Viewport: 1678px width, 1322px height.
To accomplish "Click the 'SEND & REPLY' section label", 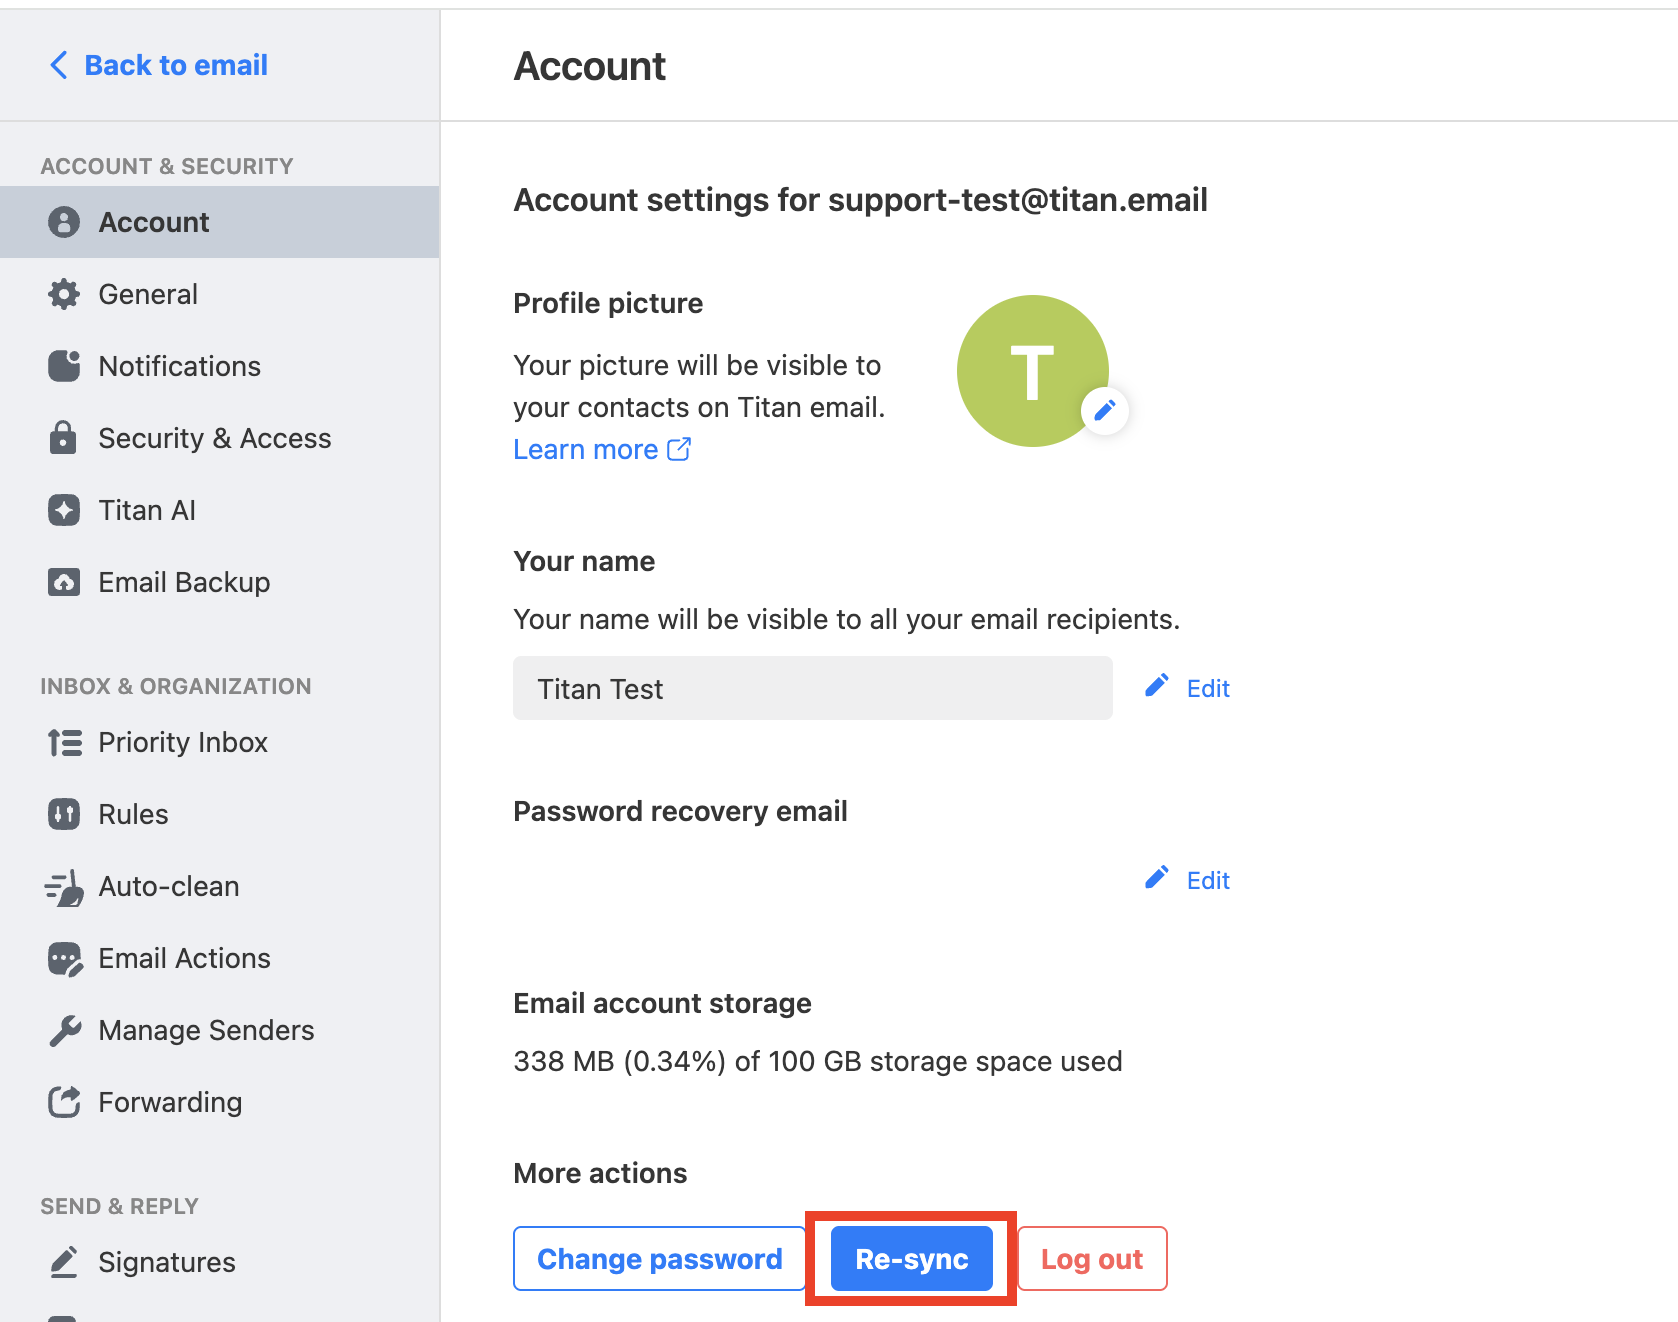I will 120,1206.
